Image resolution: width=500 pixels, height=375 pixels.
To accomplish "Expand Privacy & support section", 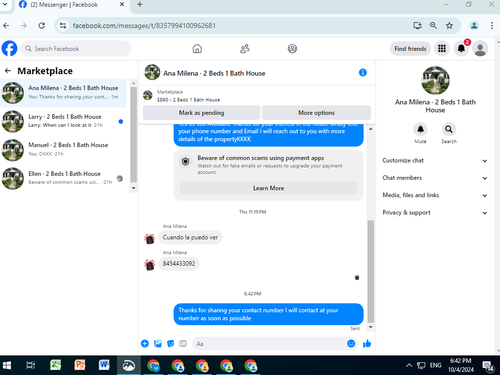I will click(435, 213).
